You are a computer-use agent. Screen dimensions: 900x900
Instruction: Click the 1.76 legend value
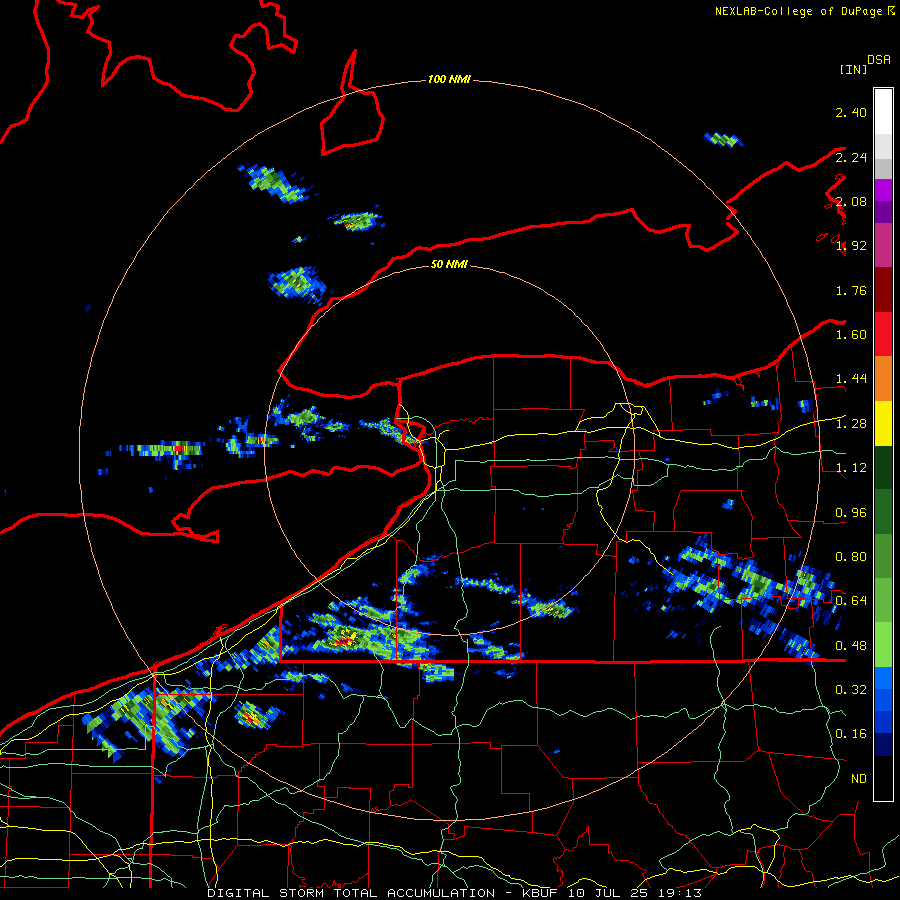click(851, 290)
